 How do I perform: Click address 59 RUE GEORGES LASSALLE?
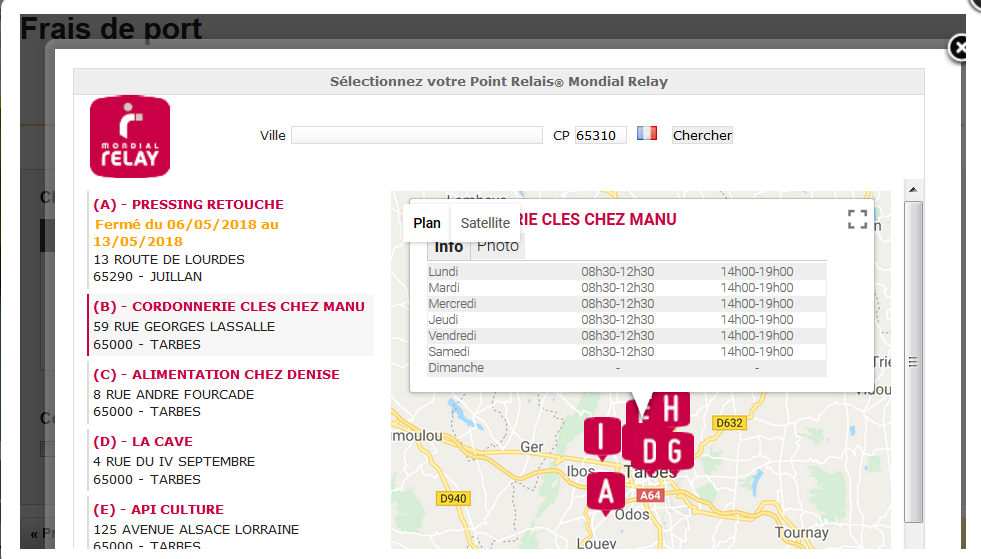point(184,327)
